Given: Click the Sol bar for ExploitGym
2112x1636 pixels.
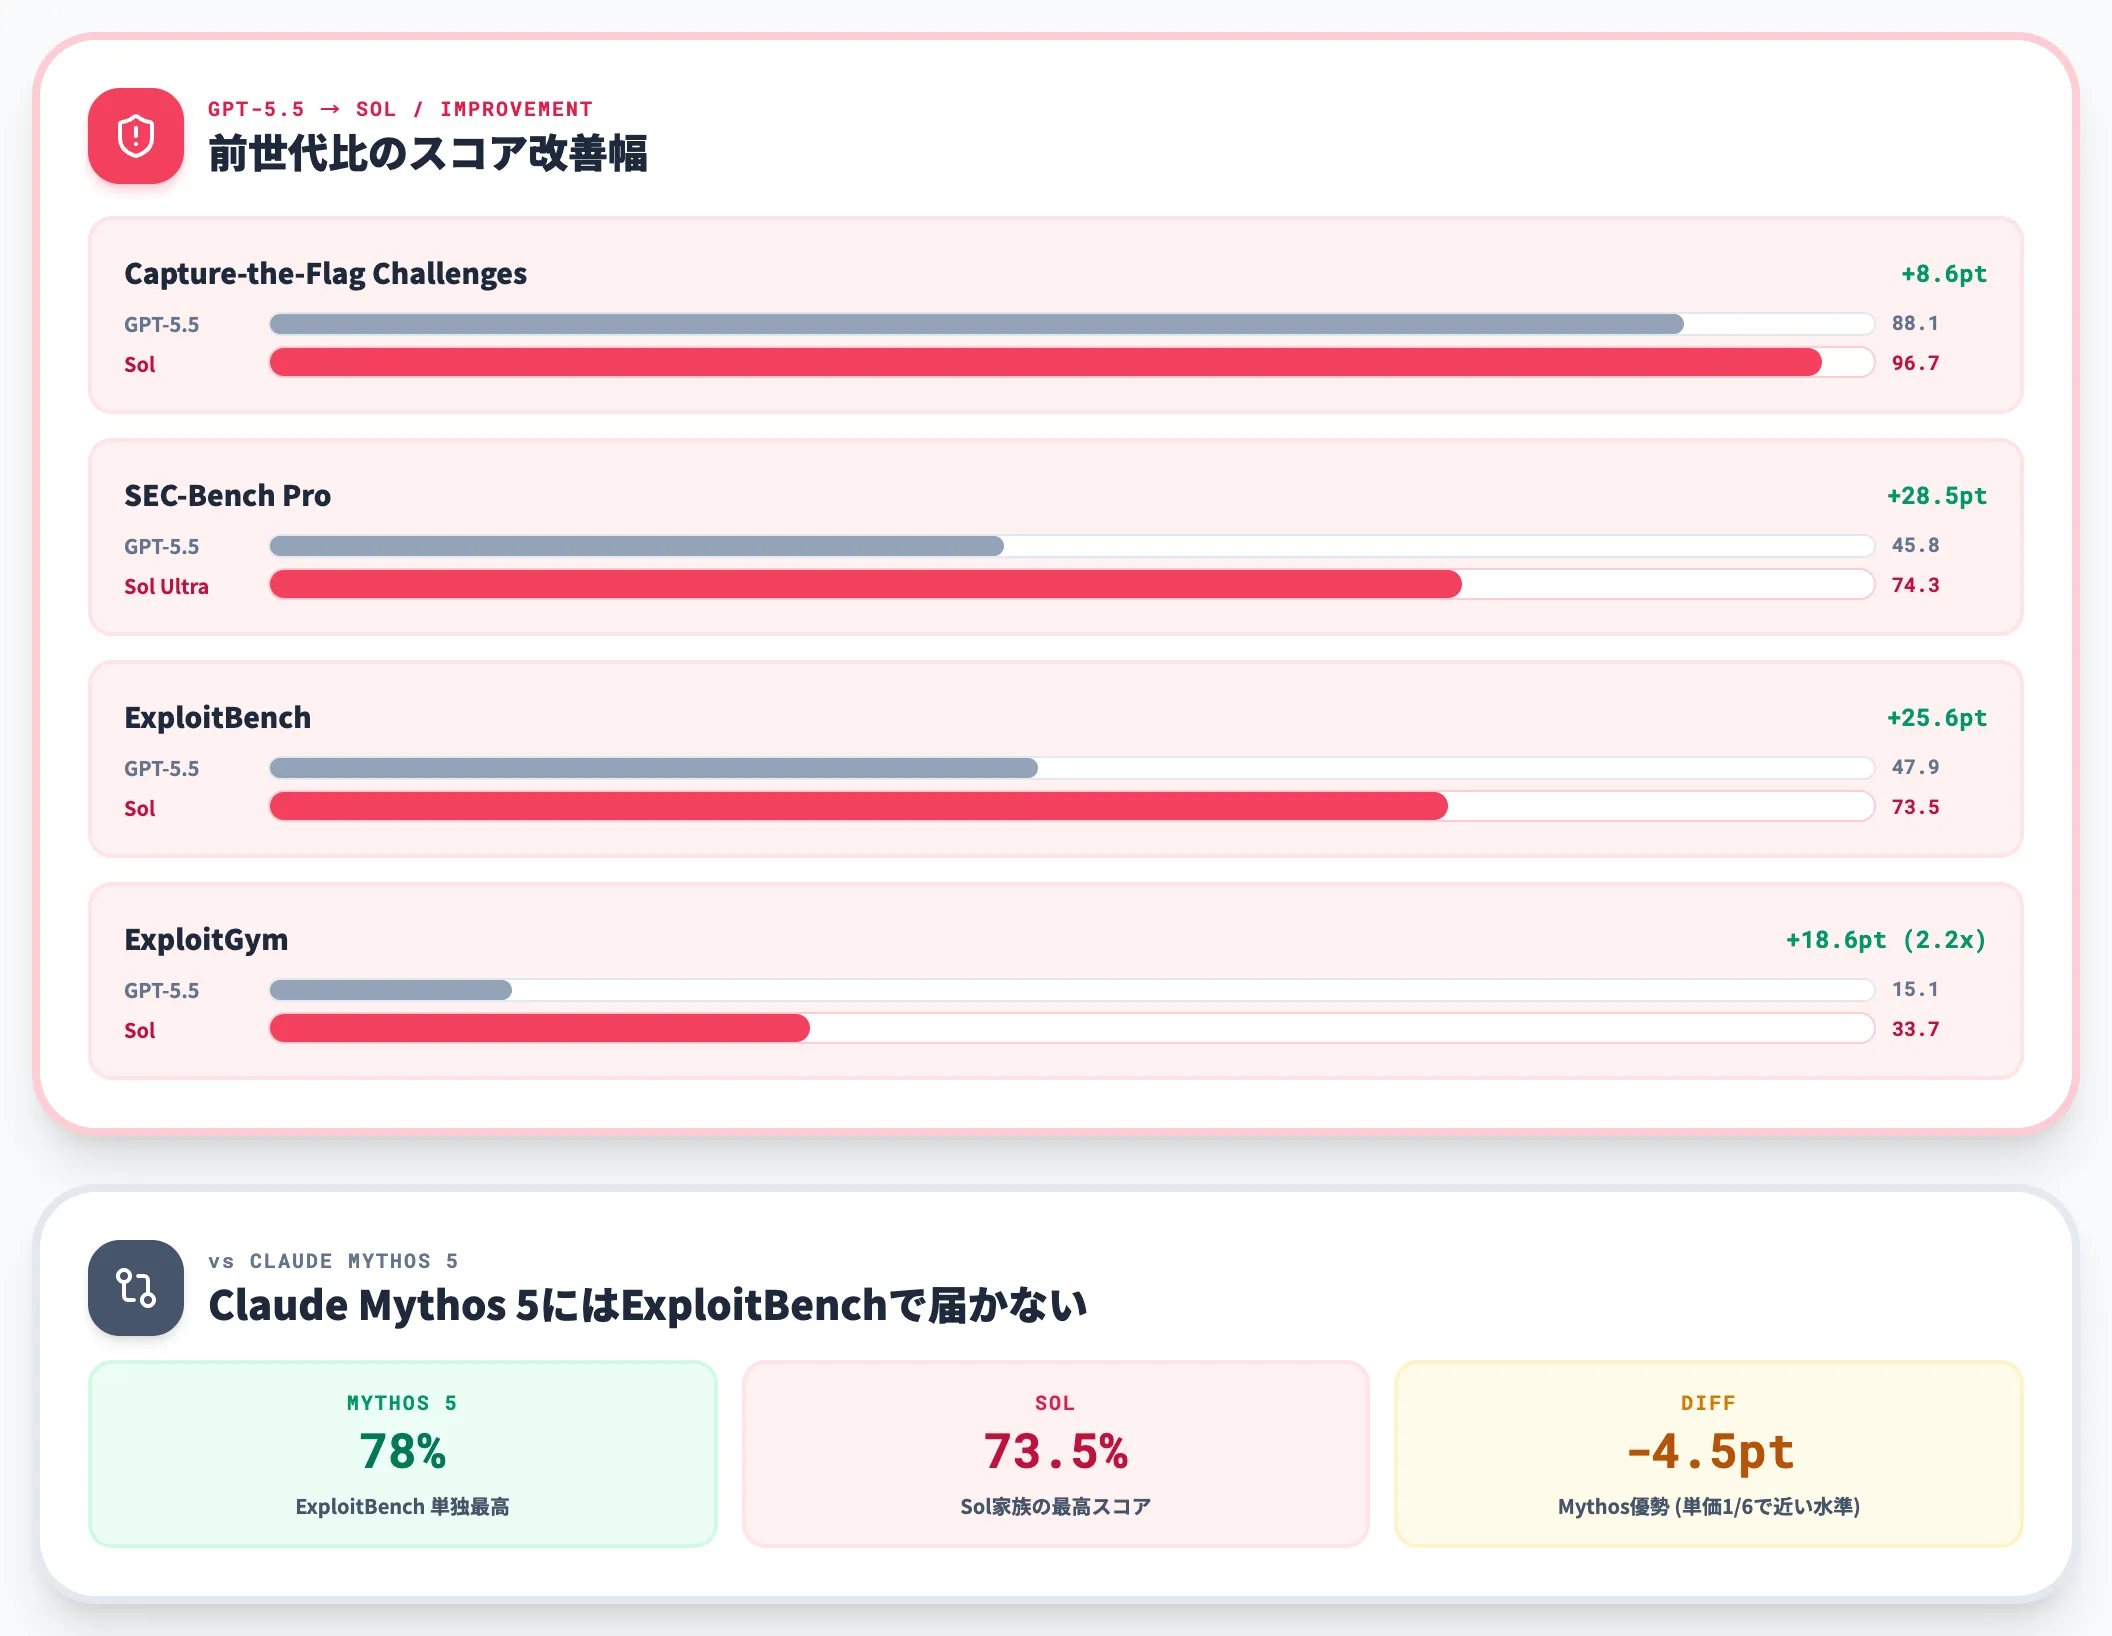Looking at the screenshot, I should click(1072, 1028).
